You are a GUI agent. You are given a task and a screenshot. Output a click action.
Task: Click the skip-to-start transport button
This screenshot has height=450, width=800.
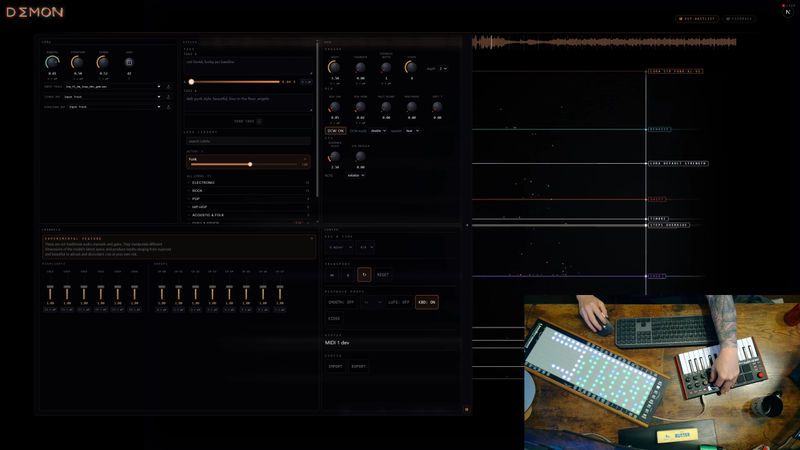click(x=332, y=274)
